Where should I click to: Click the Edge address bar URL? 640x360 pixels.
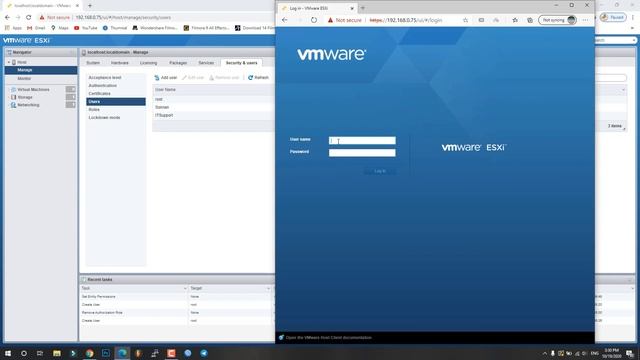pos(406,20)
